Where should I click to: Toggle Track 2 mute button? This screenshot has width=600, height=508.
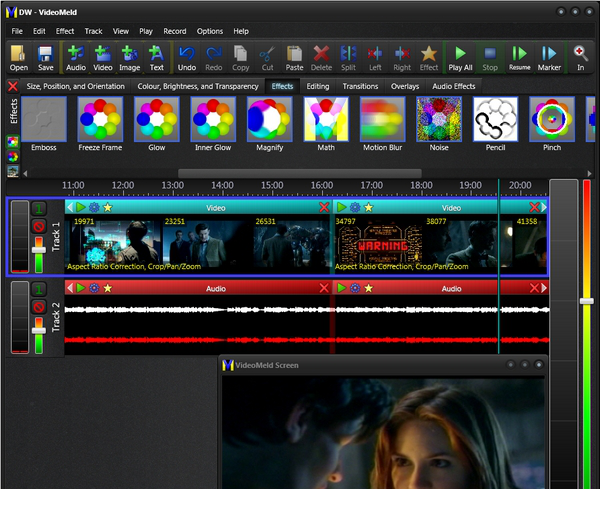[39, 307]
